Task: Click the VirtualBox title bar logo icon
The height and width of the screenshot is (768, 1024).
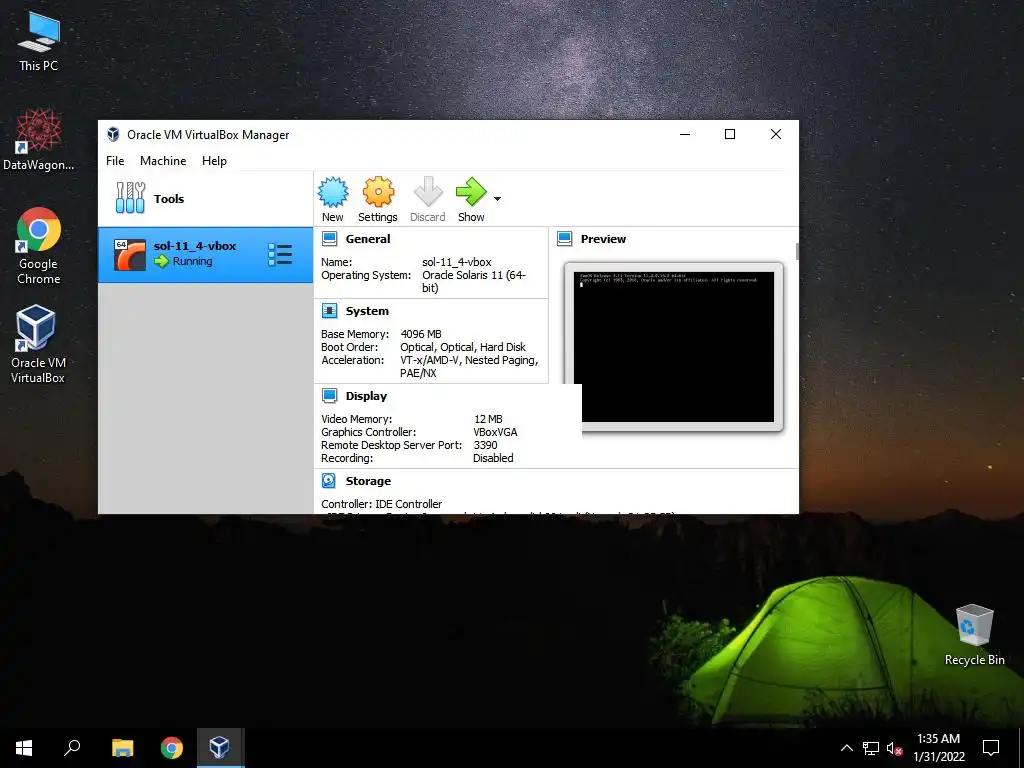Action: [113, 135]
